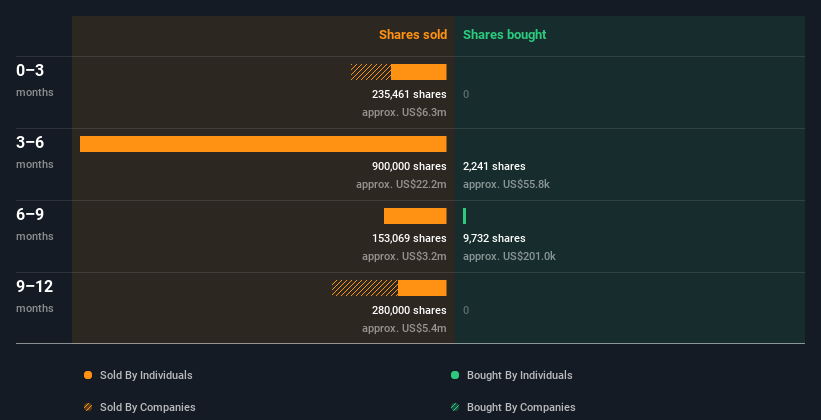Screen dimensions: 821x420
Task: Click the orange sold bar in 6–9 months
Action: (415, 216)
